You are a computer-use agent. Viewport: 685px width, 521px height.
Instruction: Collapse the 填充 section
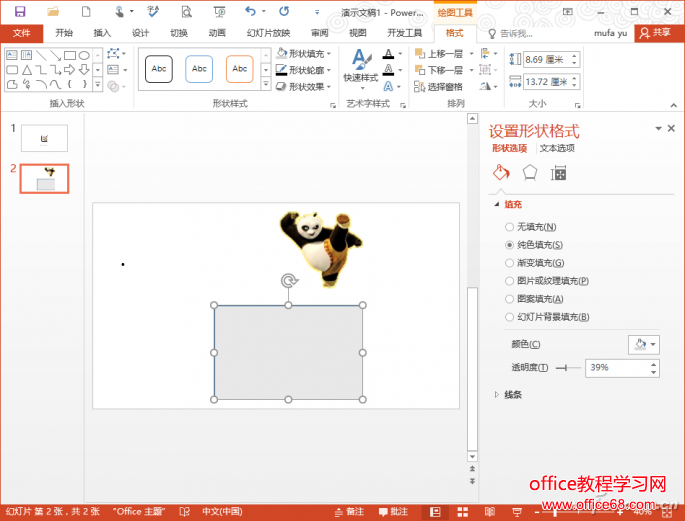click(x=497, y=204)
